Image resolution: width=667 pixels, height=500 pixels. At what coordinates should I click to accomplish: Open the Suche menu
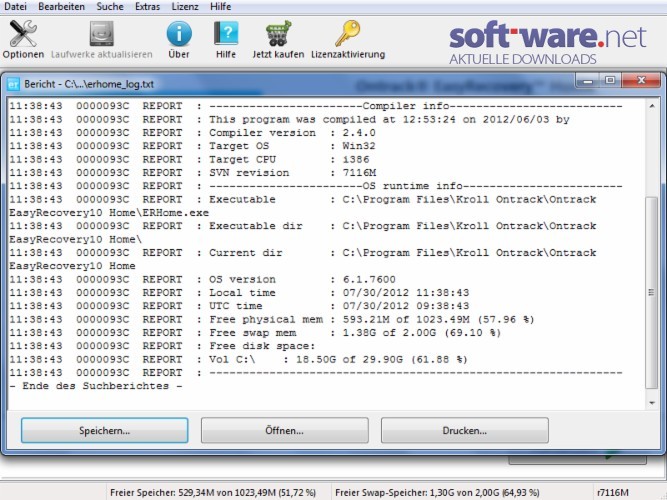(110, 6)
